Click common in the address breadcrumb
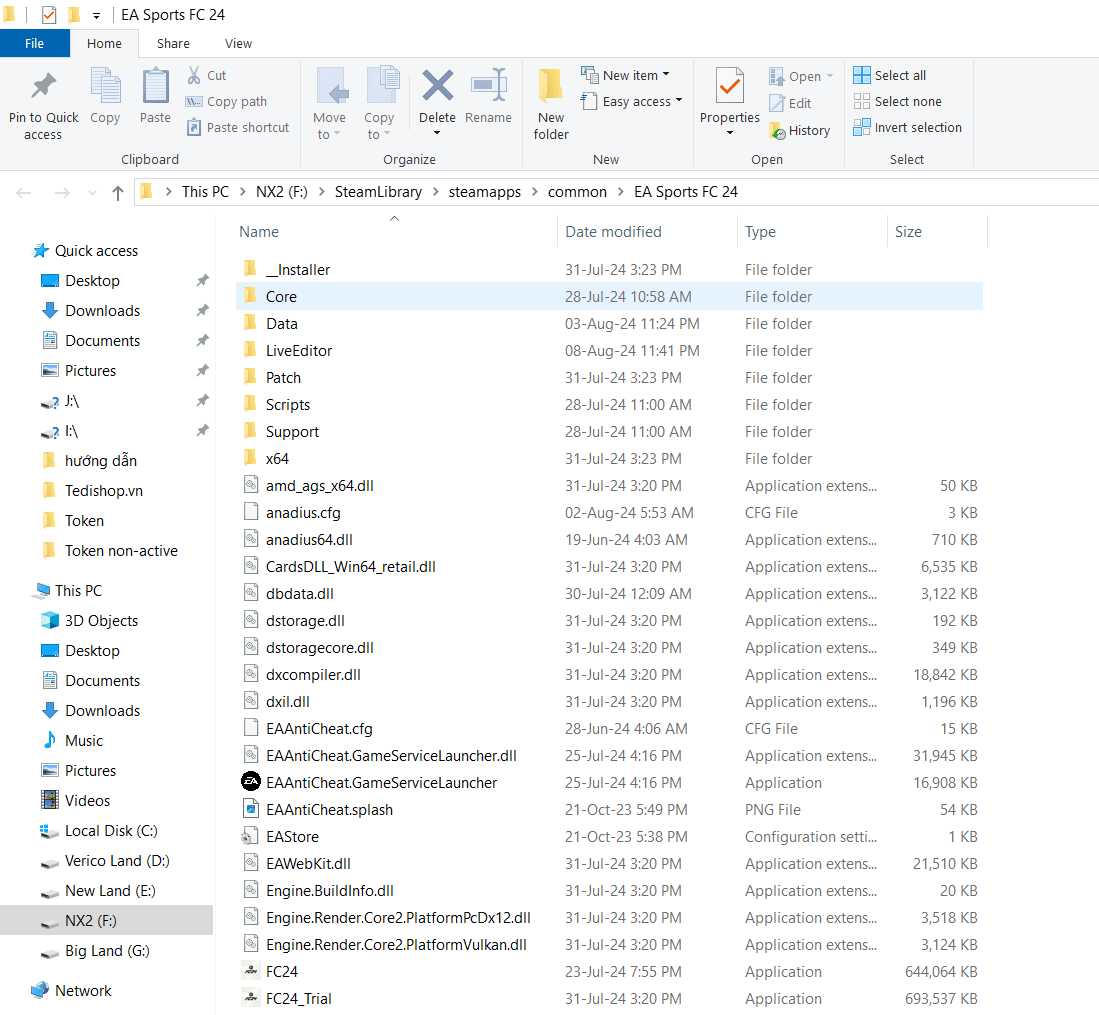Viewport: 1099px width, 1015px height. point(578,192)
